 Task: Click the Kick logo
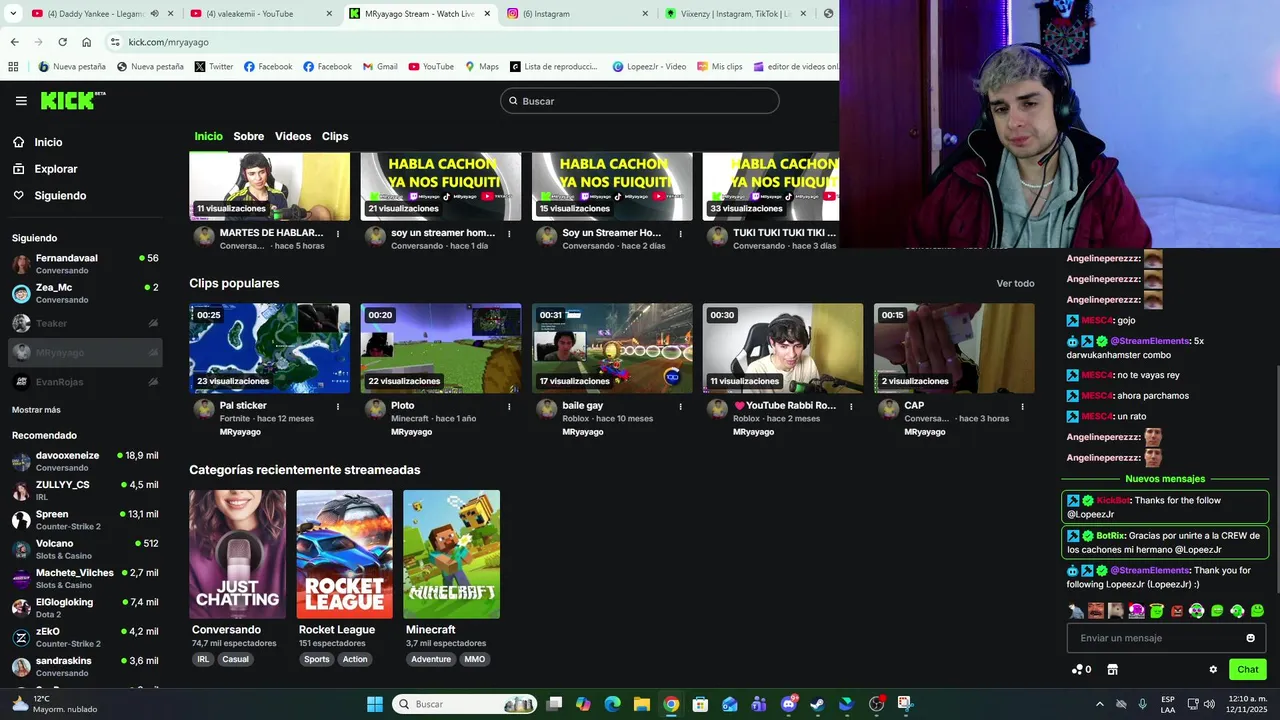point(72,100)
